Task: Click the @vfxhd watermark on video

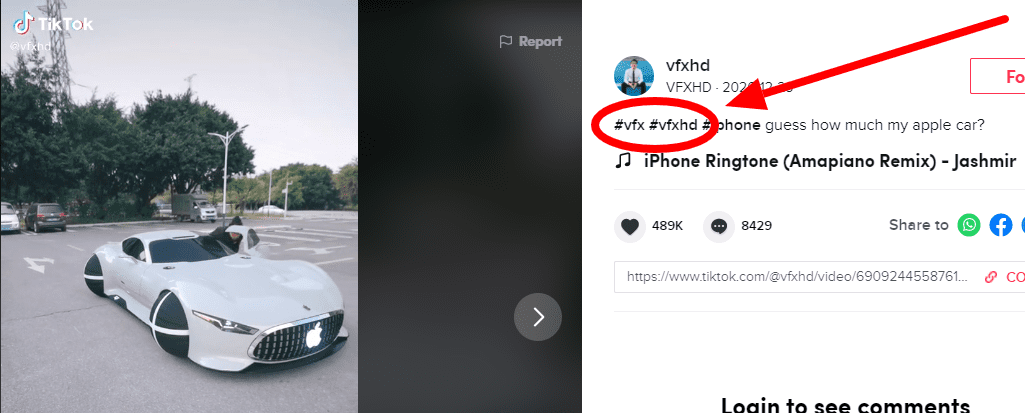Action: [x=30, y=47]
